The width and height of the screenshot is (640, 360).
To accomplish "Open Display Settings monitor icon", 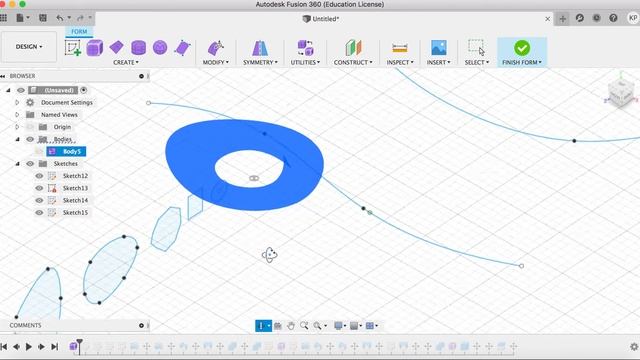I will click(x=338, y=325).
